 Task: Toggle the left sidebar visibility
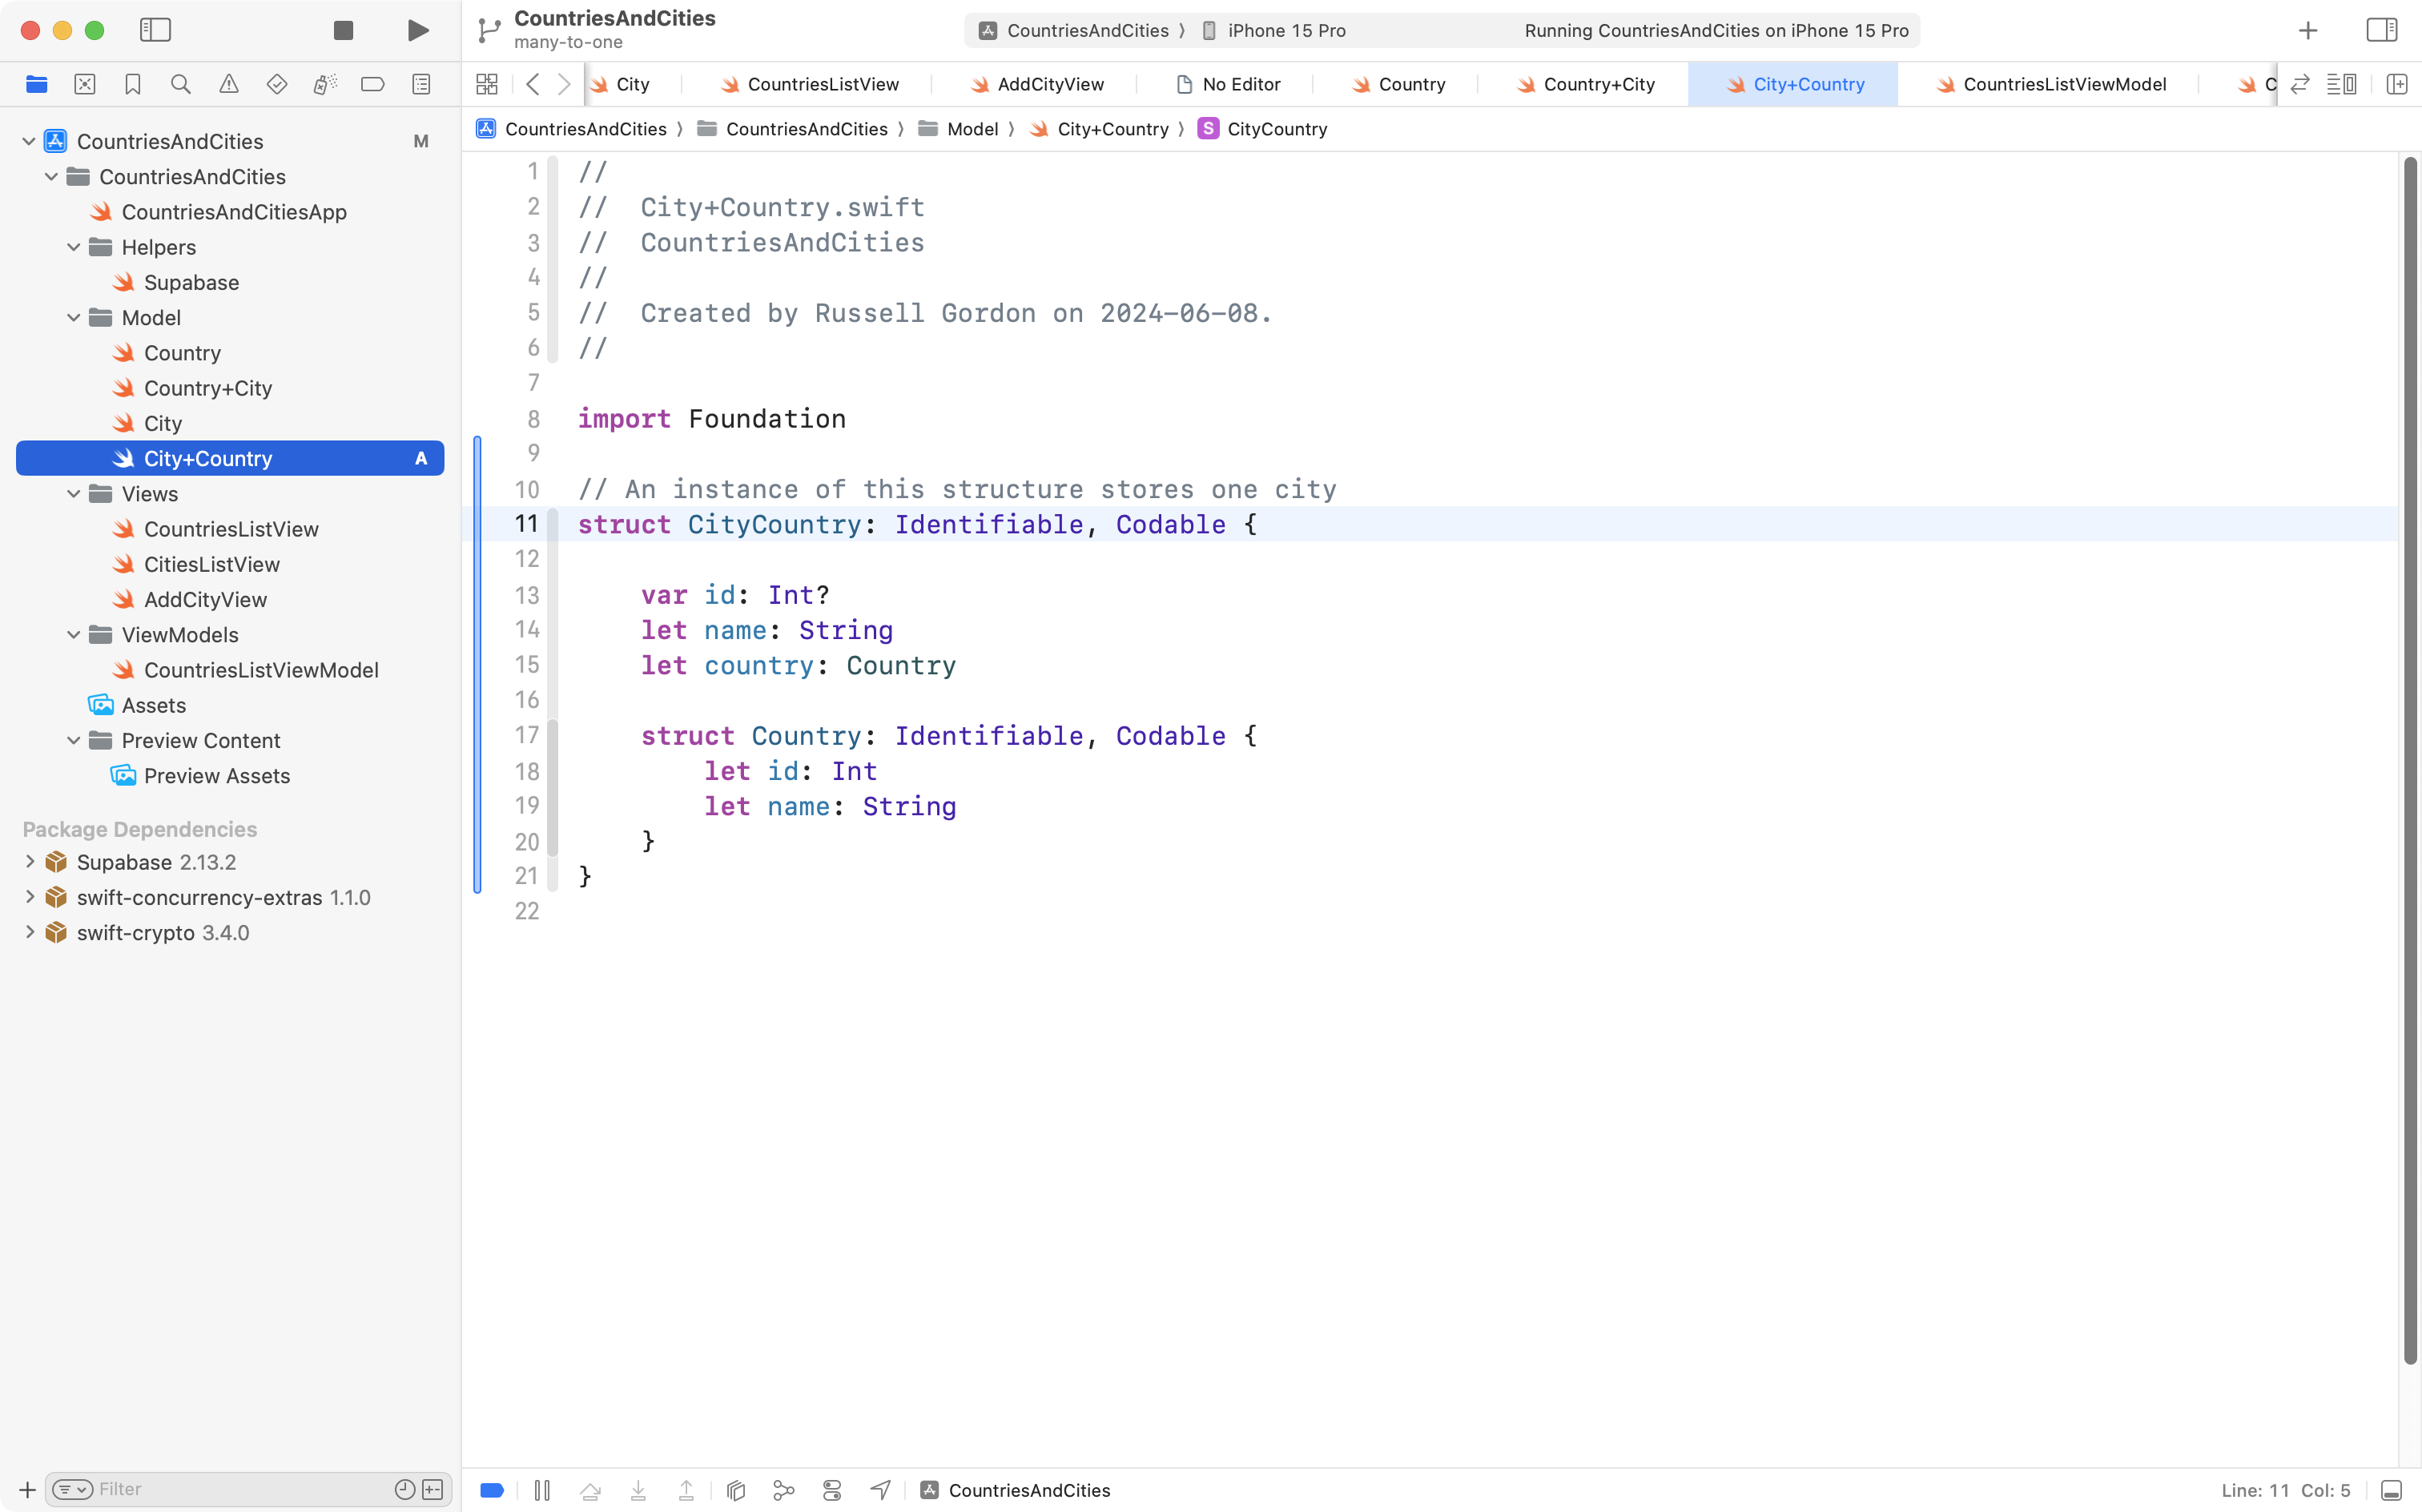(x=156, y=30)
